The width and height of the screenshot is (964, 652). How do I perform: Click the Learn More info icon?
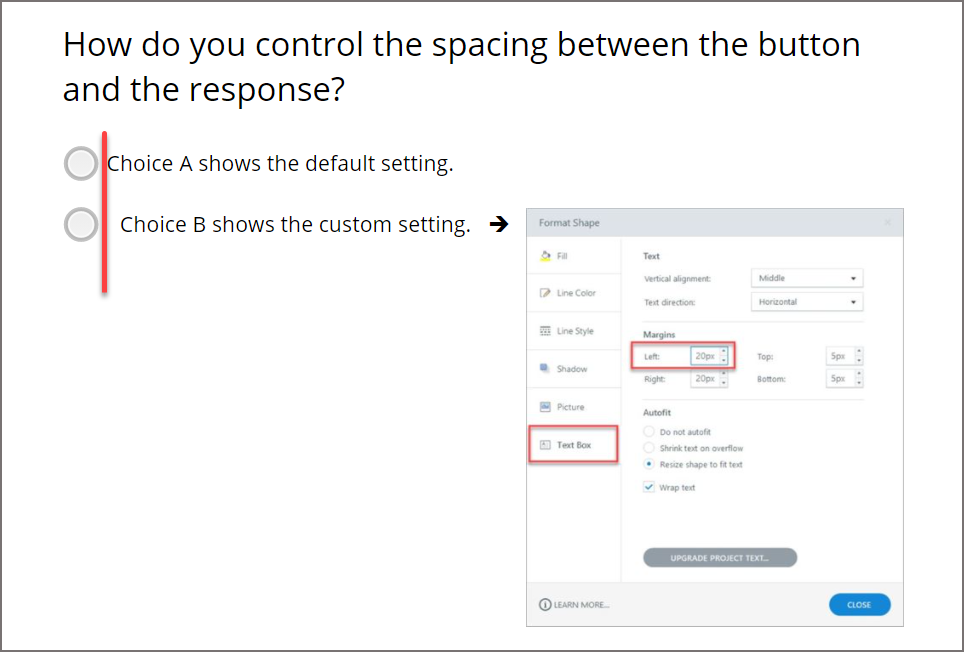click(x=545, y=604)
